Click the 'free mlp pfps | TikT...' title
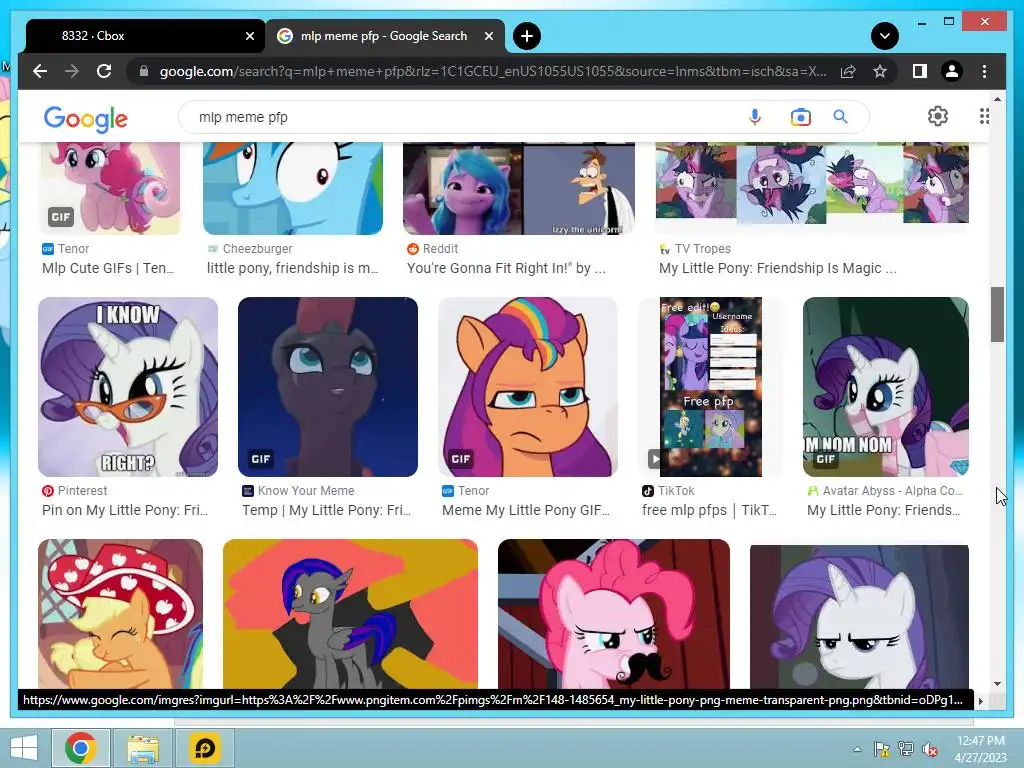This screenshot has width=1024, height=768. pos(709,510)
